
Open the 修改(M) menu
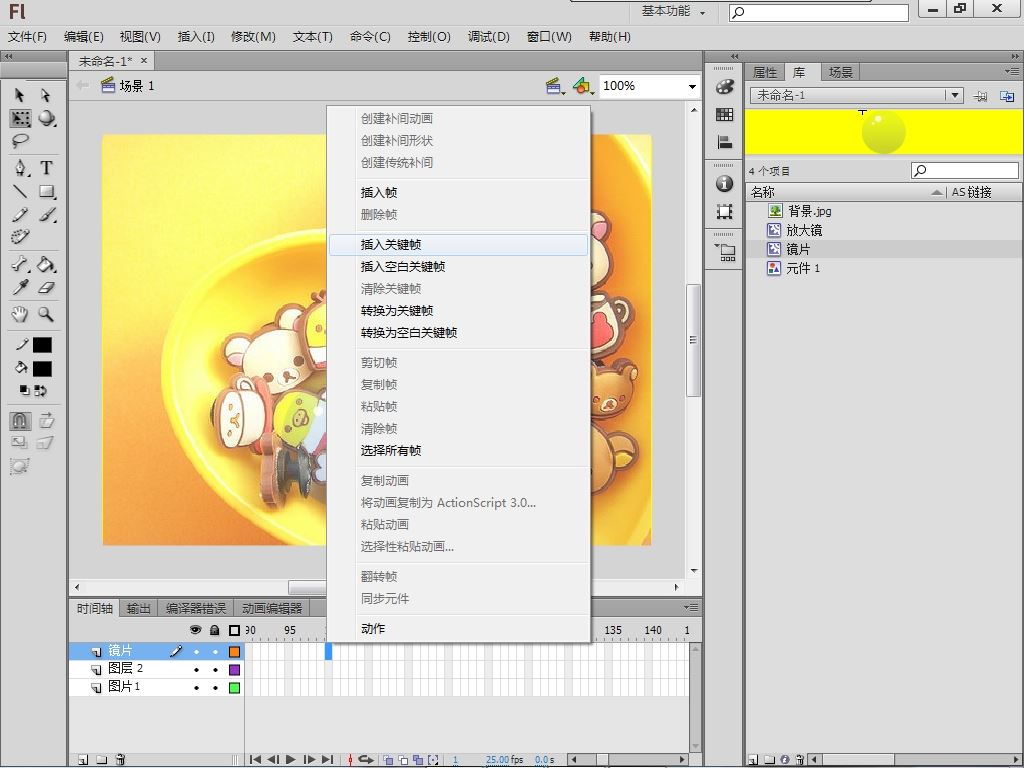point(253,37)
